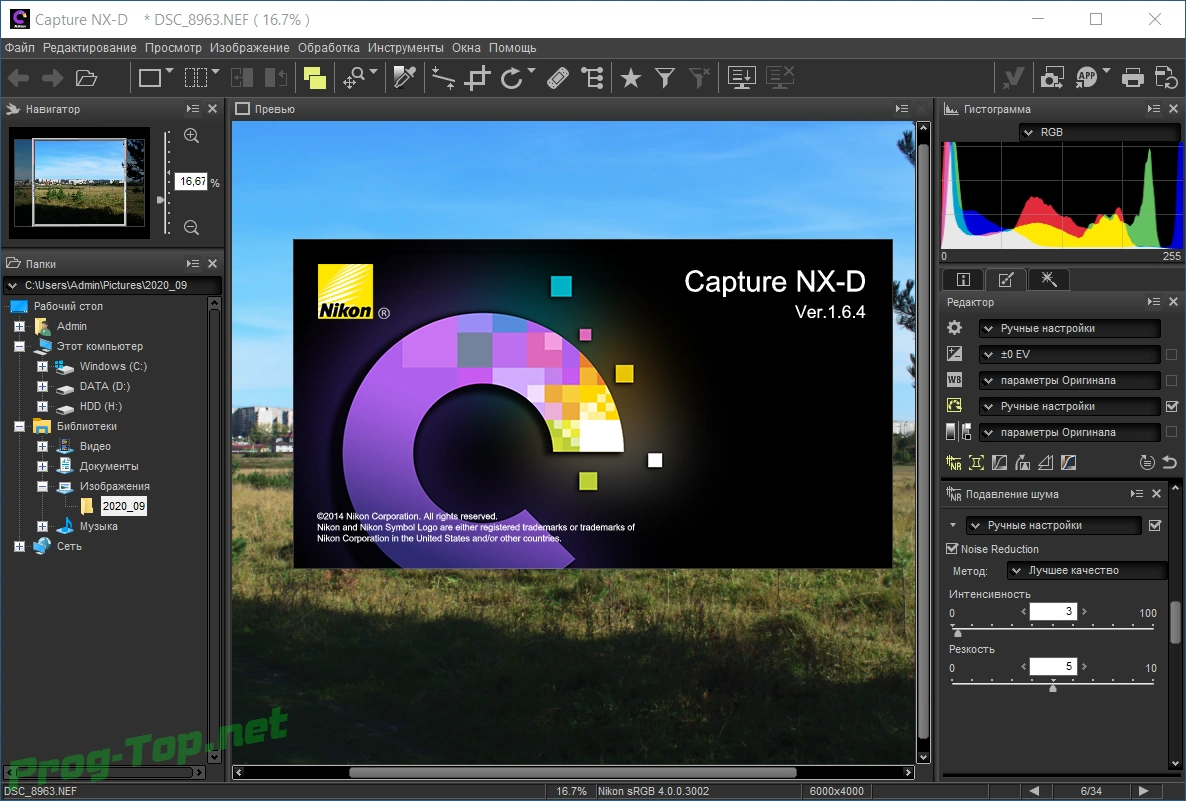Screen dimensions: 1186x801
Task: Select the gray point eyedropper tool
Action: pos(405,78)
